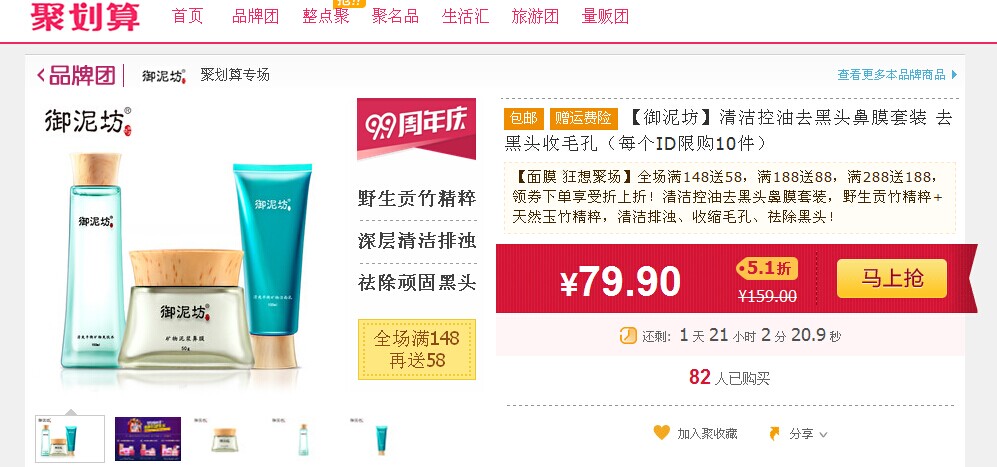Screen dimensions: 997x467
Task: Expand the 分享 dropdown chevron
Action: click(x=823, y=435)
